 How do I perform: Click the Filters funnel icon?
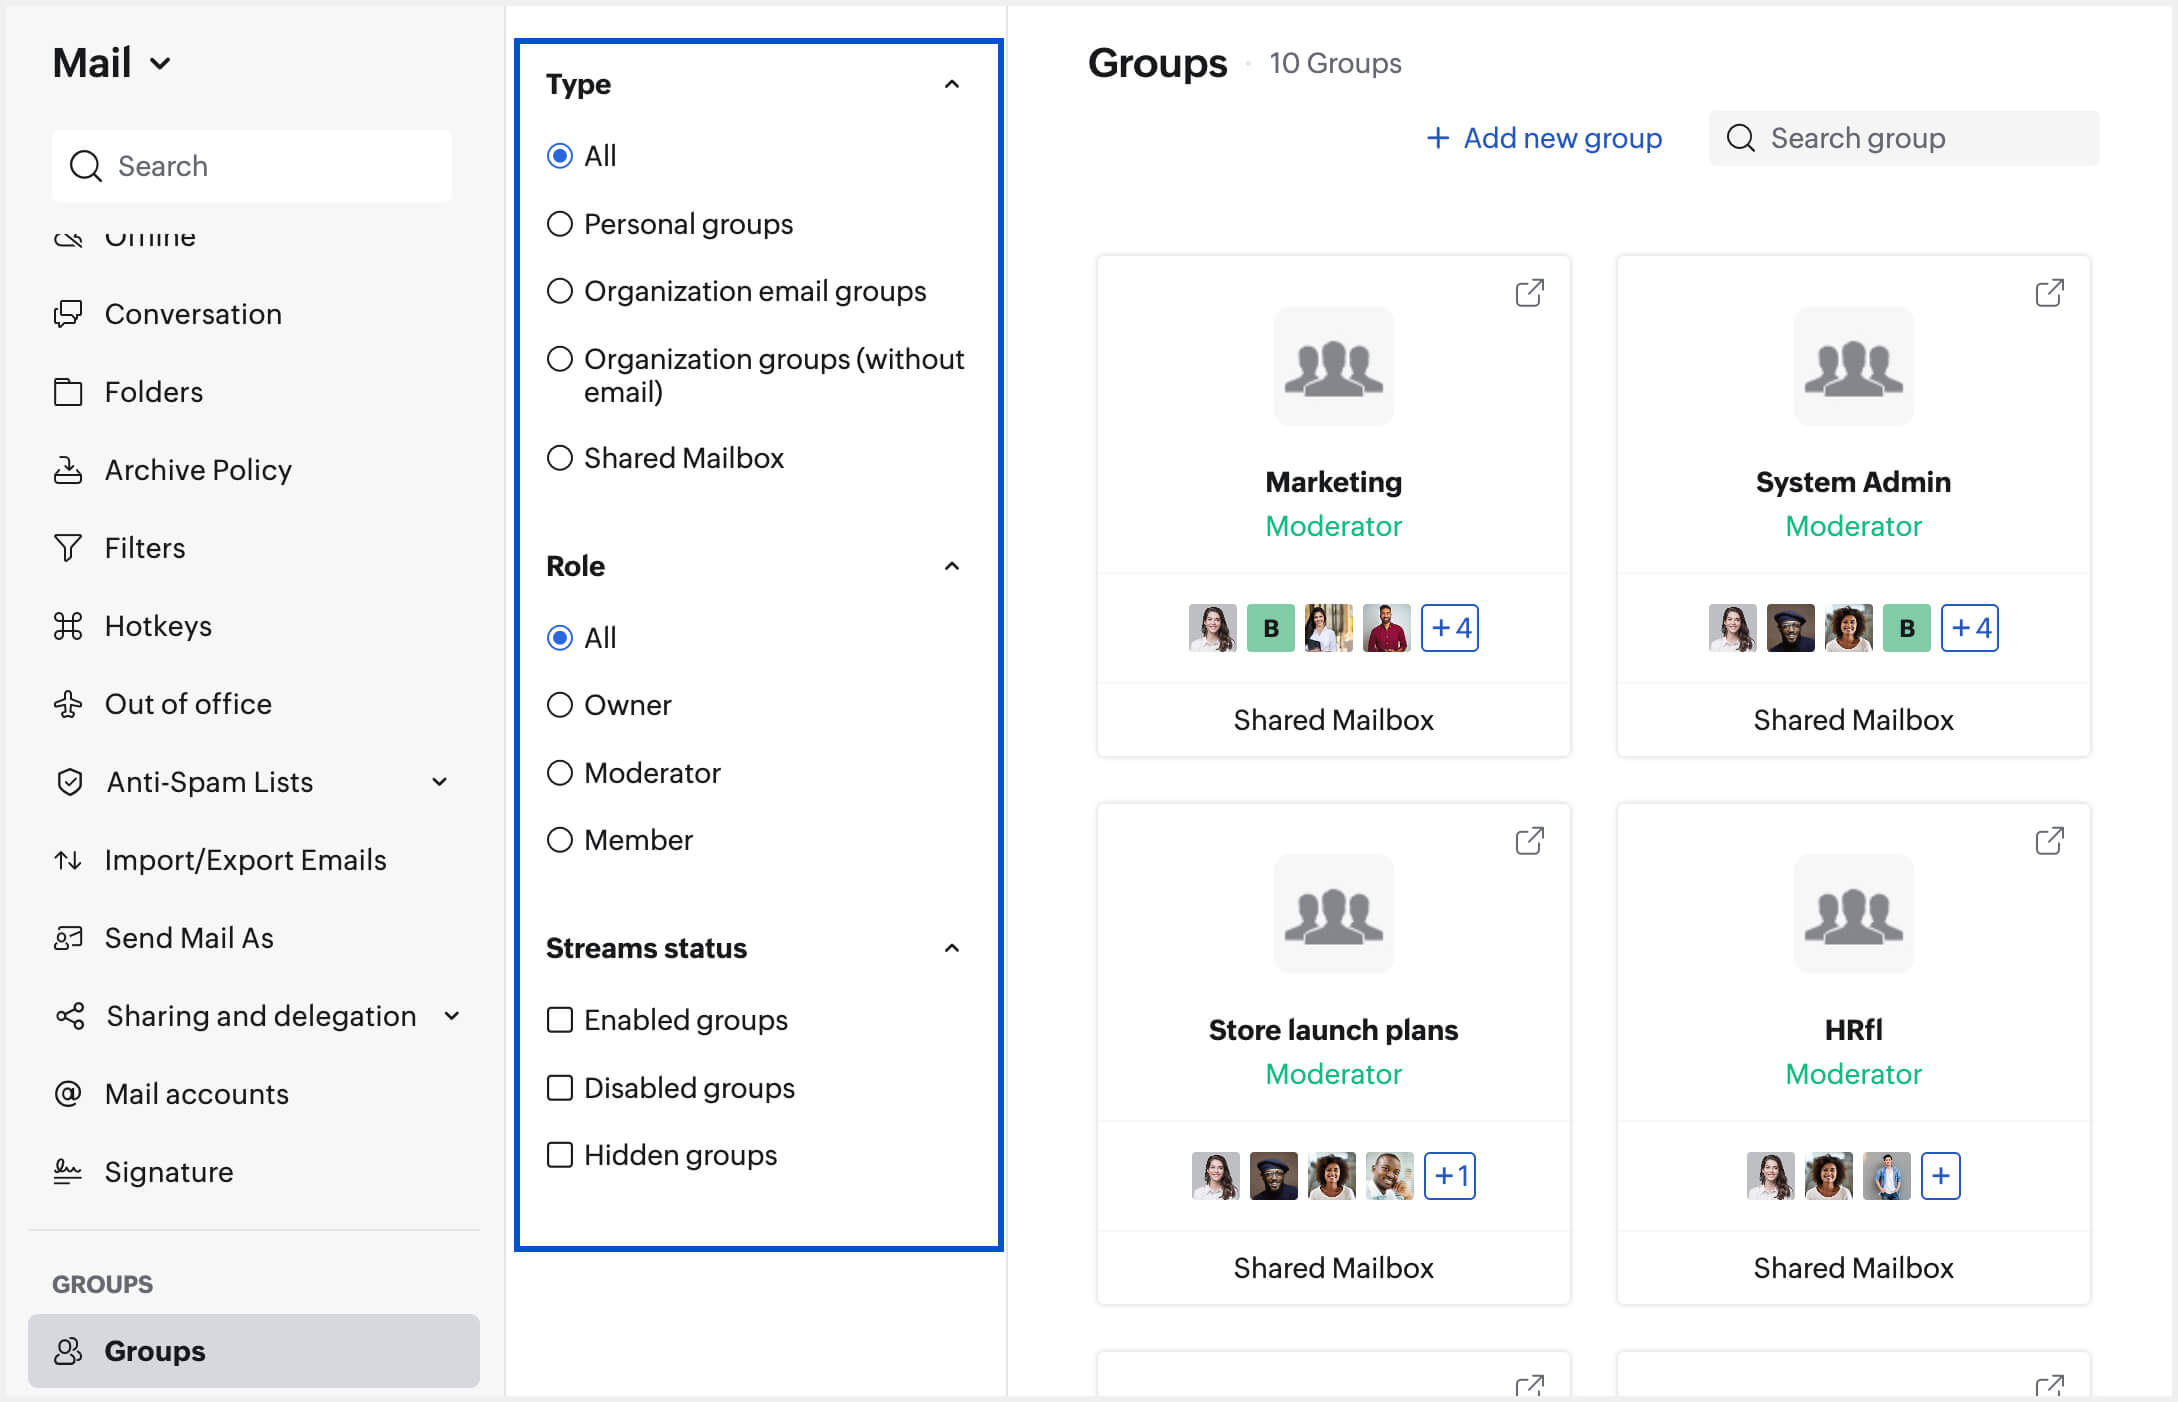[x=68, y=548]
